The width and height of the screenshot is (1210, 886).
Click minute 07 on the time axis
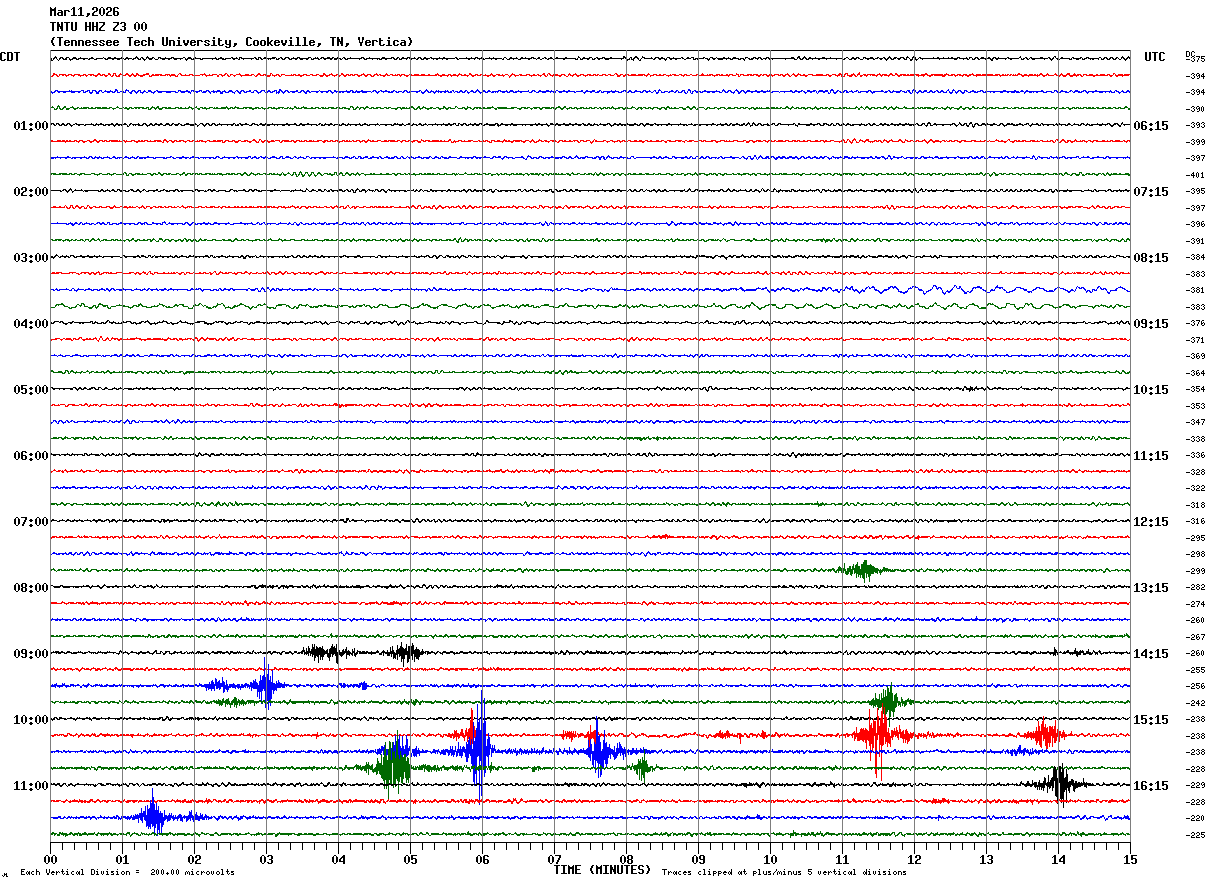tap(554, 859)
